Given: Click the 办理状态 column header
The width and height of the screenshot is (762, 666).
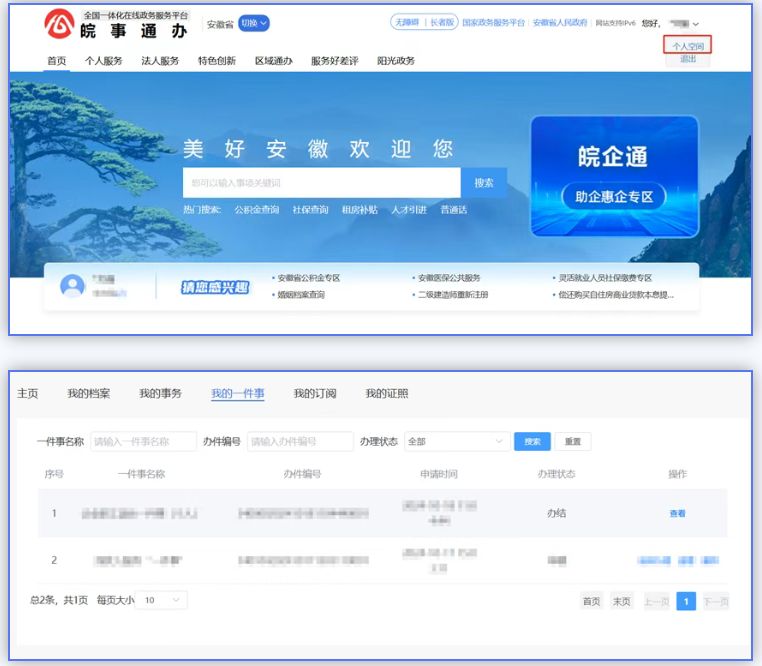Looking at the screenshot, I should tap(556, 474).
